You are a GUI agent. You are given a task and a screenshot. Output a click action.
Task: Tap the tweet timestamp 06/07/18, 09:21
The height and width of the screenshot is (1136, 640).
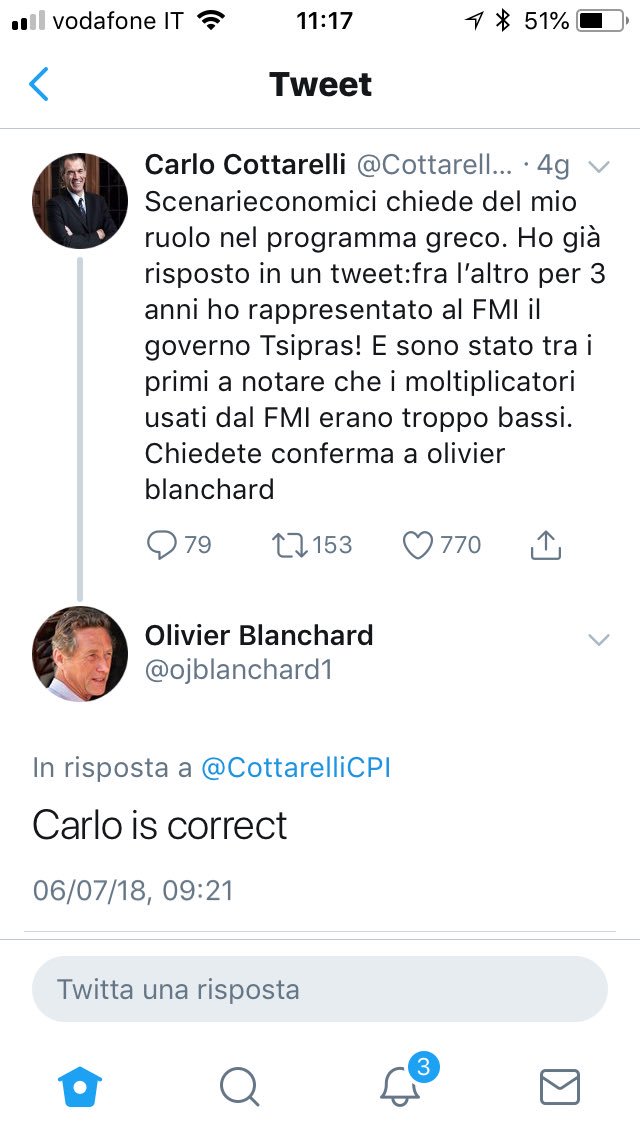click(x=133, y=889)
